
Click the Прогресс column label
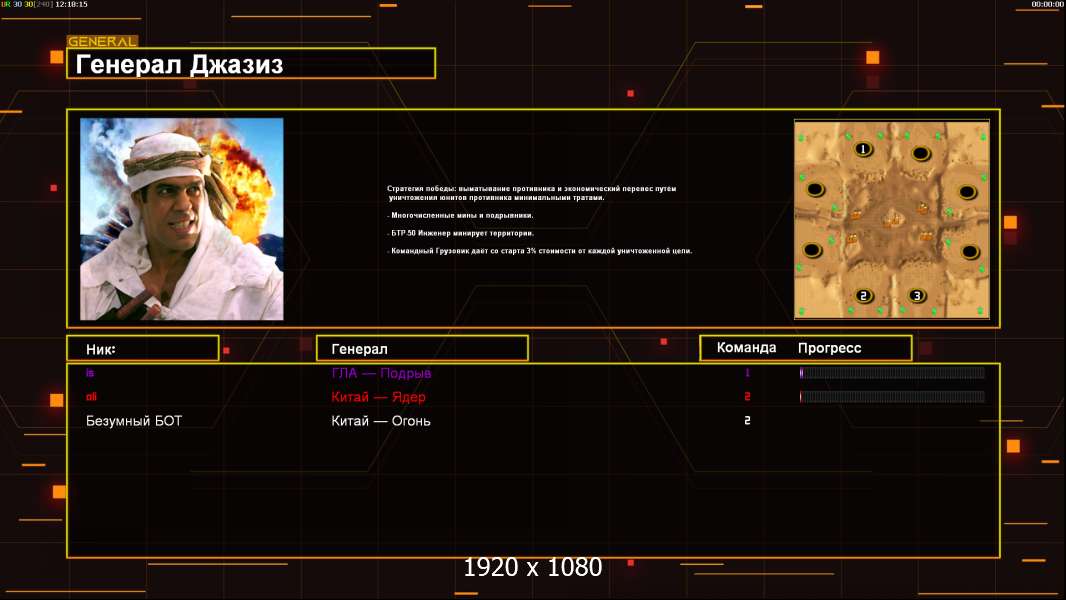pos(829,349)
